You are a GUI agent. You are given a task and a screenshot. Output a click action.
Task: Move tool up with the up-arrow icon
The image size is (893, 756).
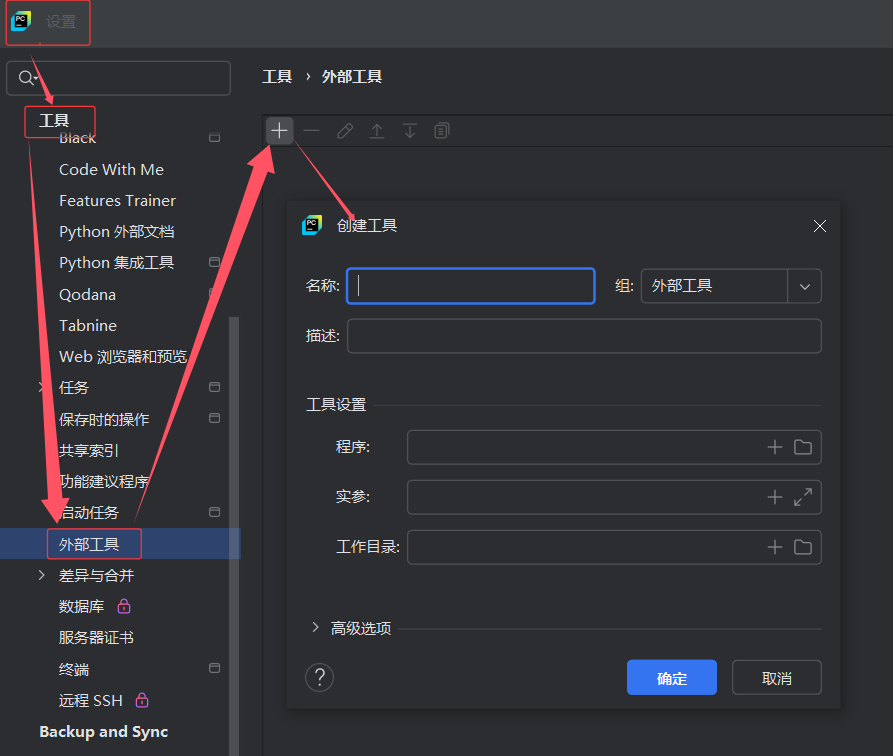376,130
